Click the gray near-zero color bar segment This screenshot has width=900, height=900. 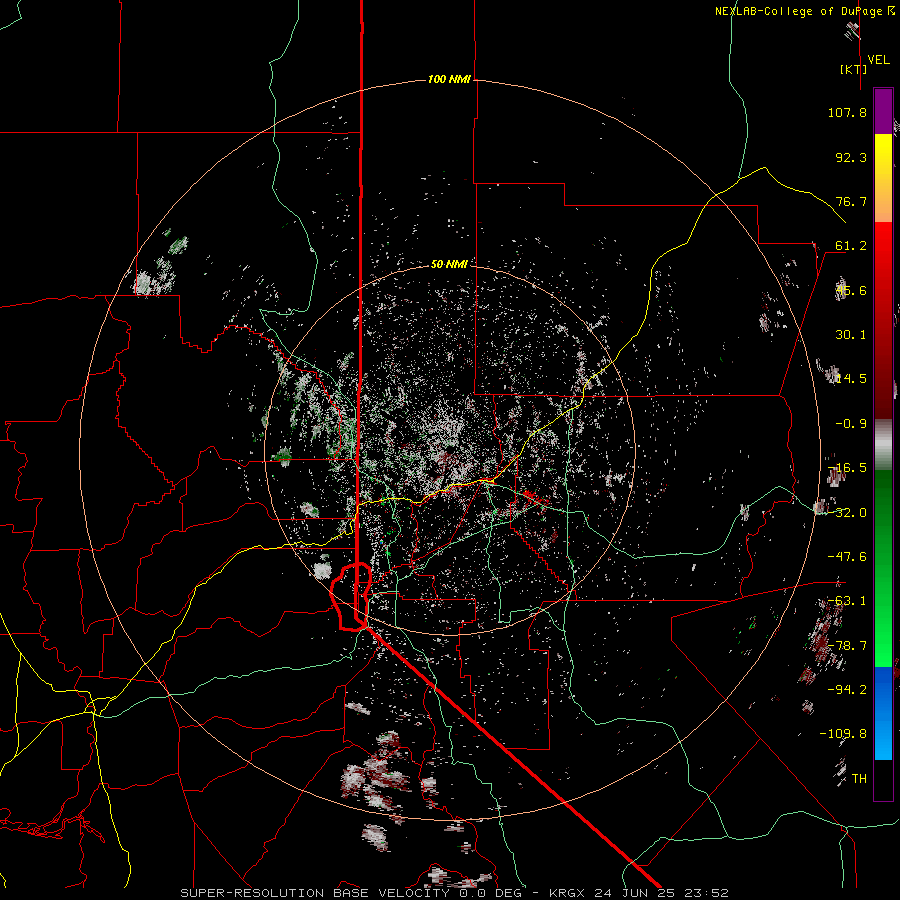point(883,445)
